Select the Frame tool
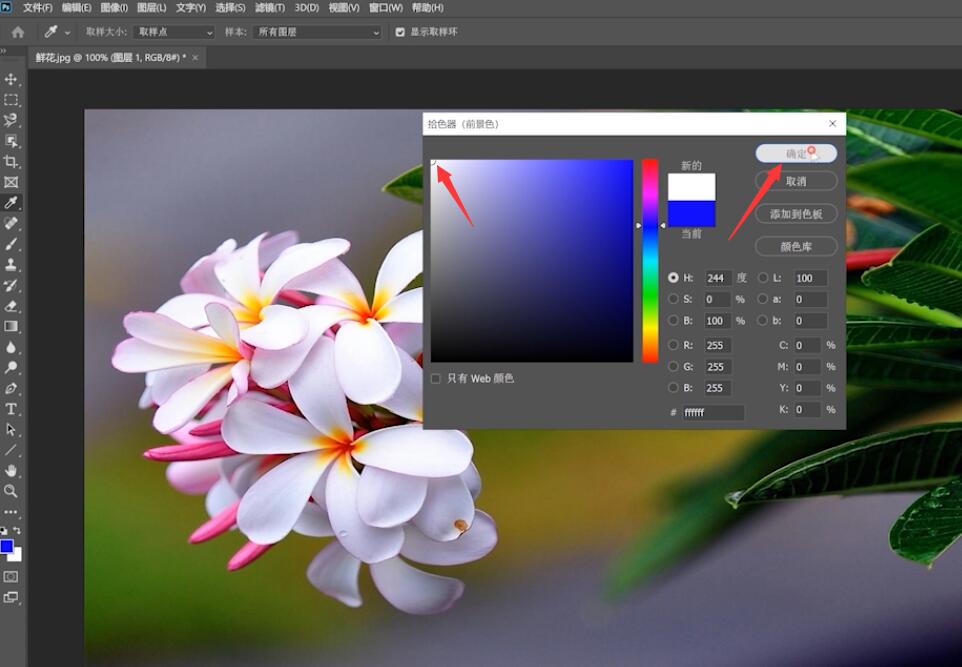 click(x=10, y=182)
